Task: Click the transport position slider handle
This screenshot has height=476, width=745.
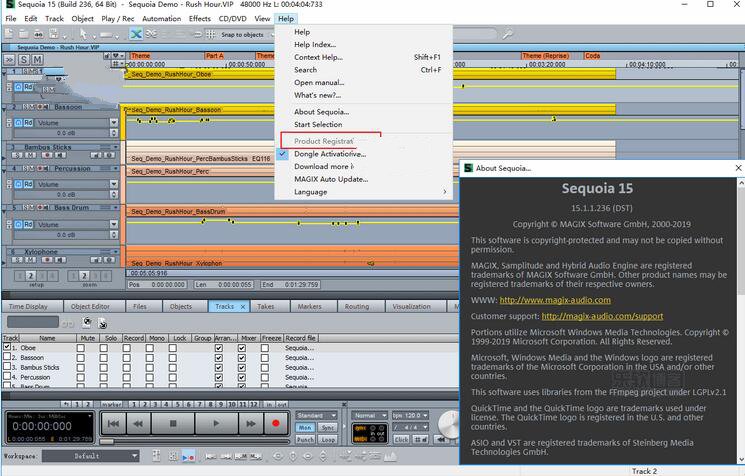Action: (106, 441)
